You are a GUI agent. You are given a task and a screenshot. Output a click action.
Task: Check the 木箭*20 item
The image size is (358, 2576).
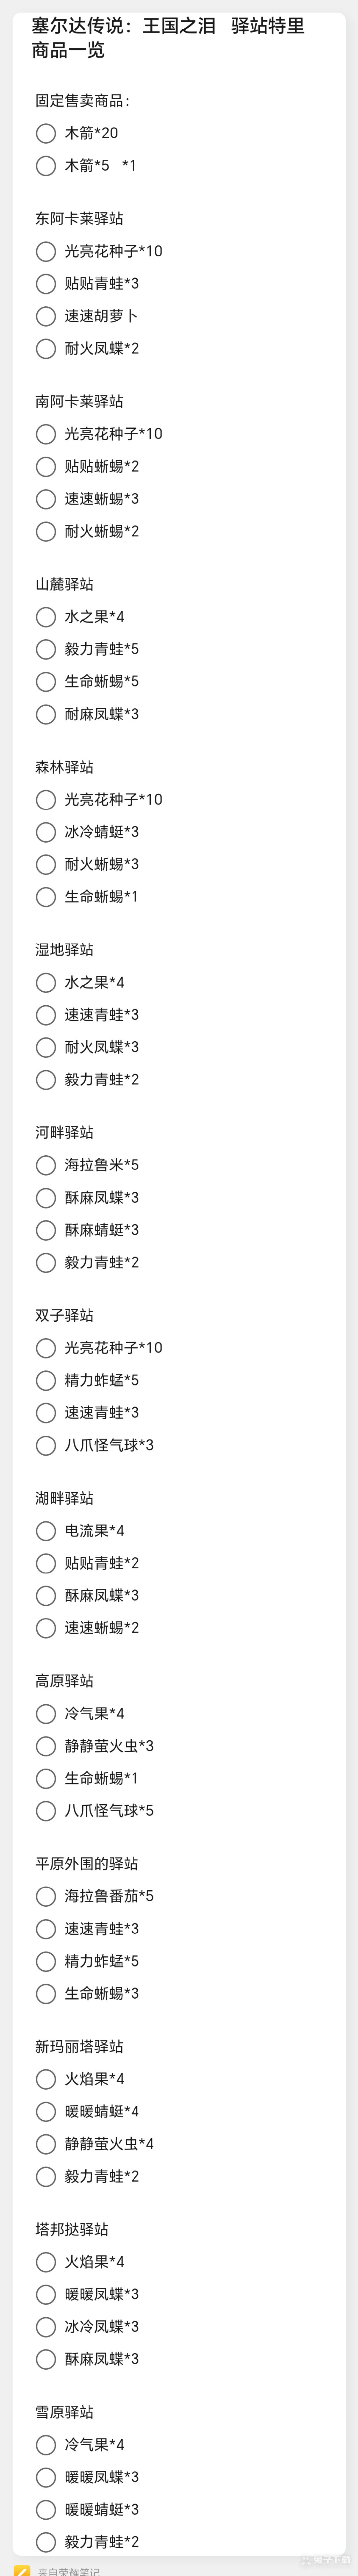[x=45, y=133]
